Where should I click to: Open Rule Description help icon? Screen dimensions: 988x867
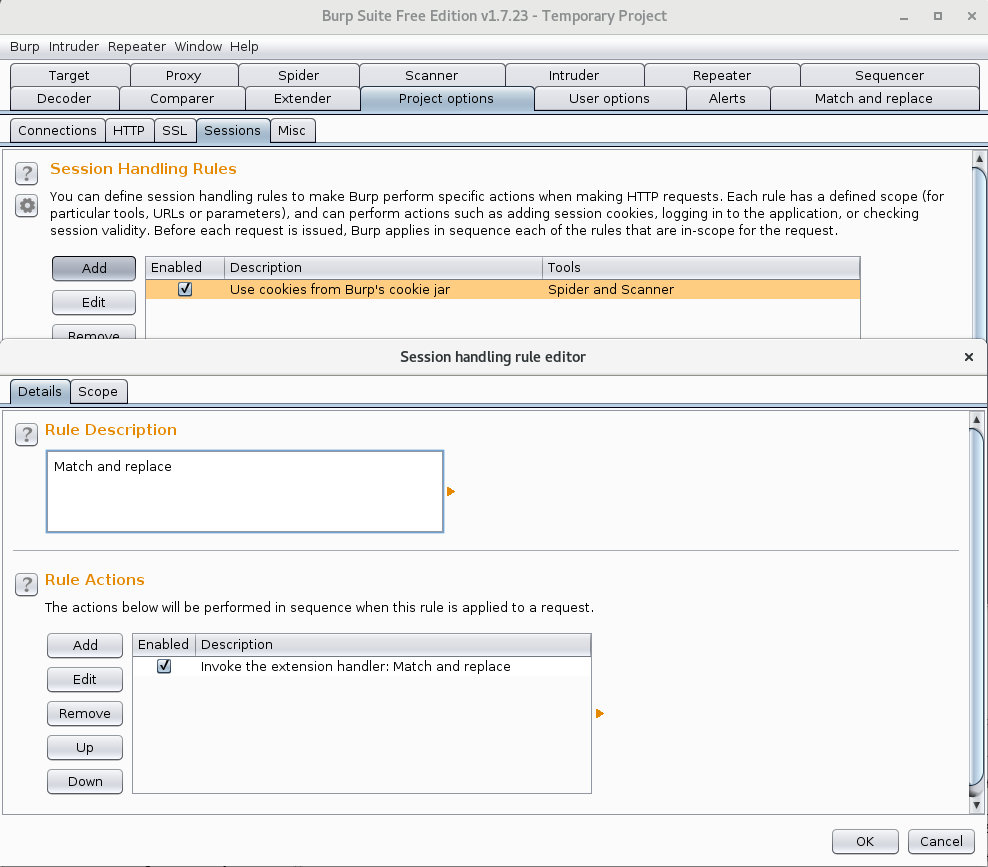pos(26,434)
